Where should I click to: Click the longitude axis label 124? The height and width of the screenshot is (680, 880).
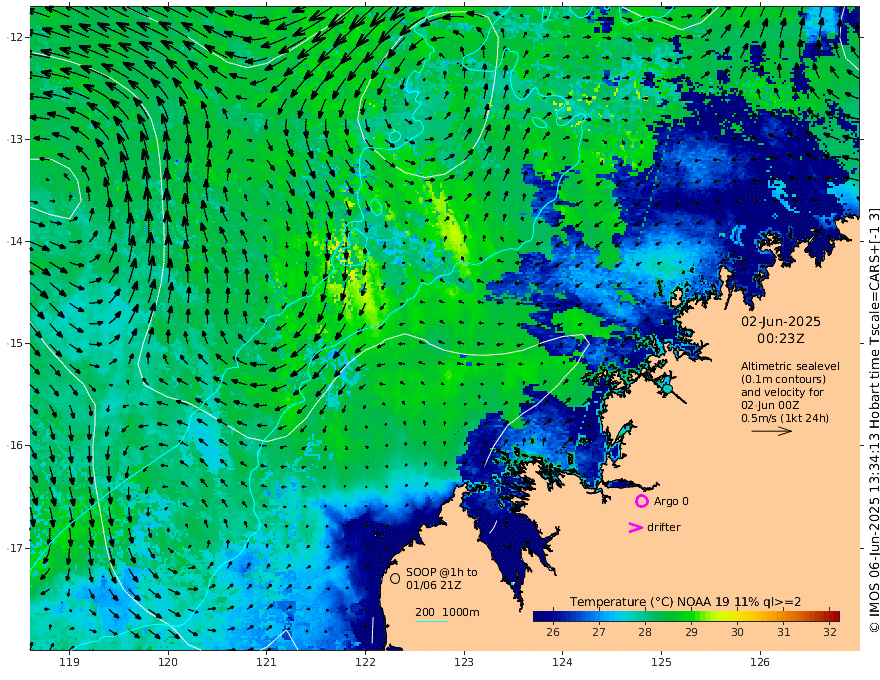563,662
